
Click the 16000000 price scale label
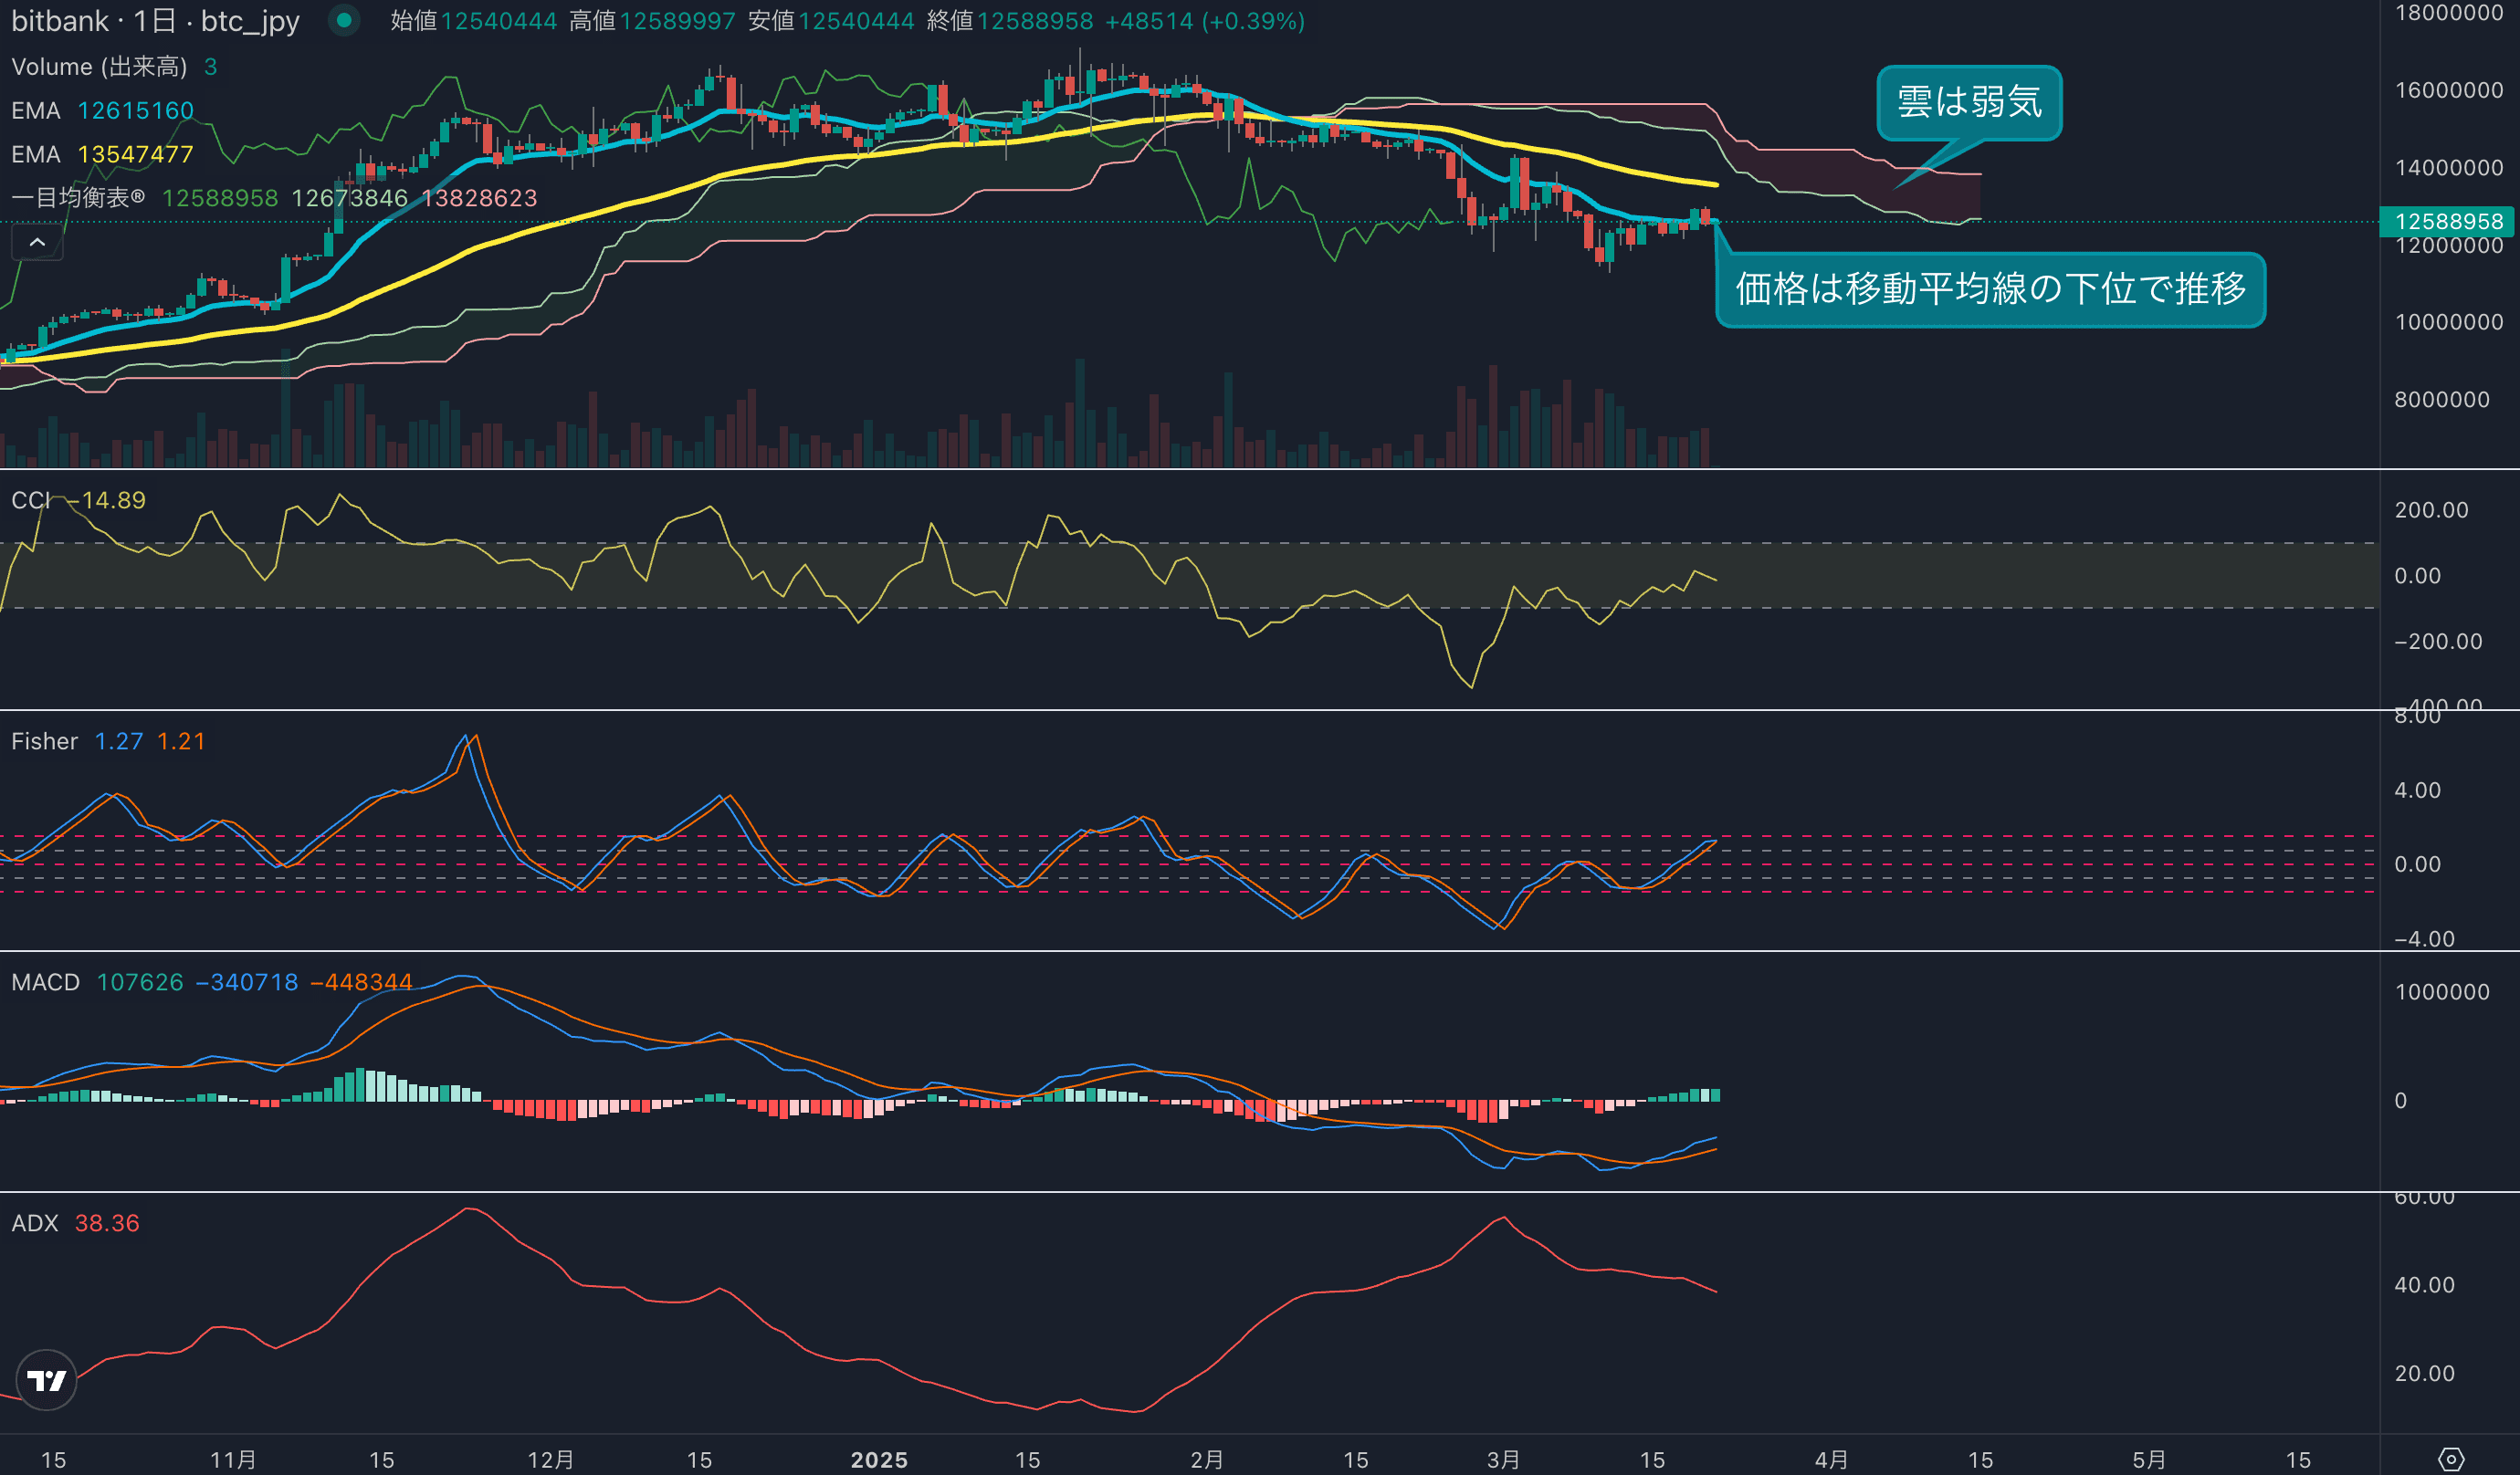point(2448,90)
